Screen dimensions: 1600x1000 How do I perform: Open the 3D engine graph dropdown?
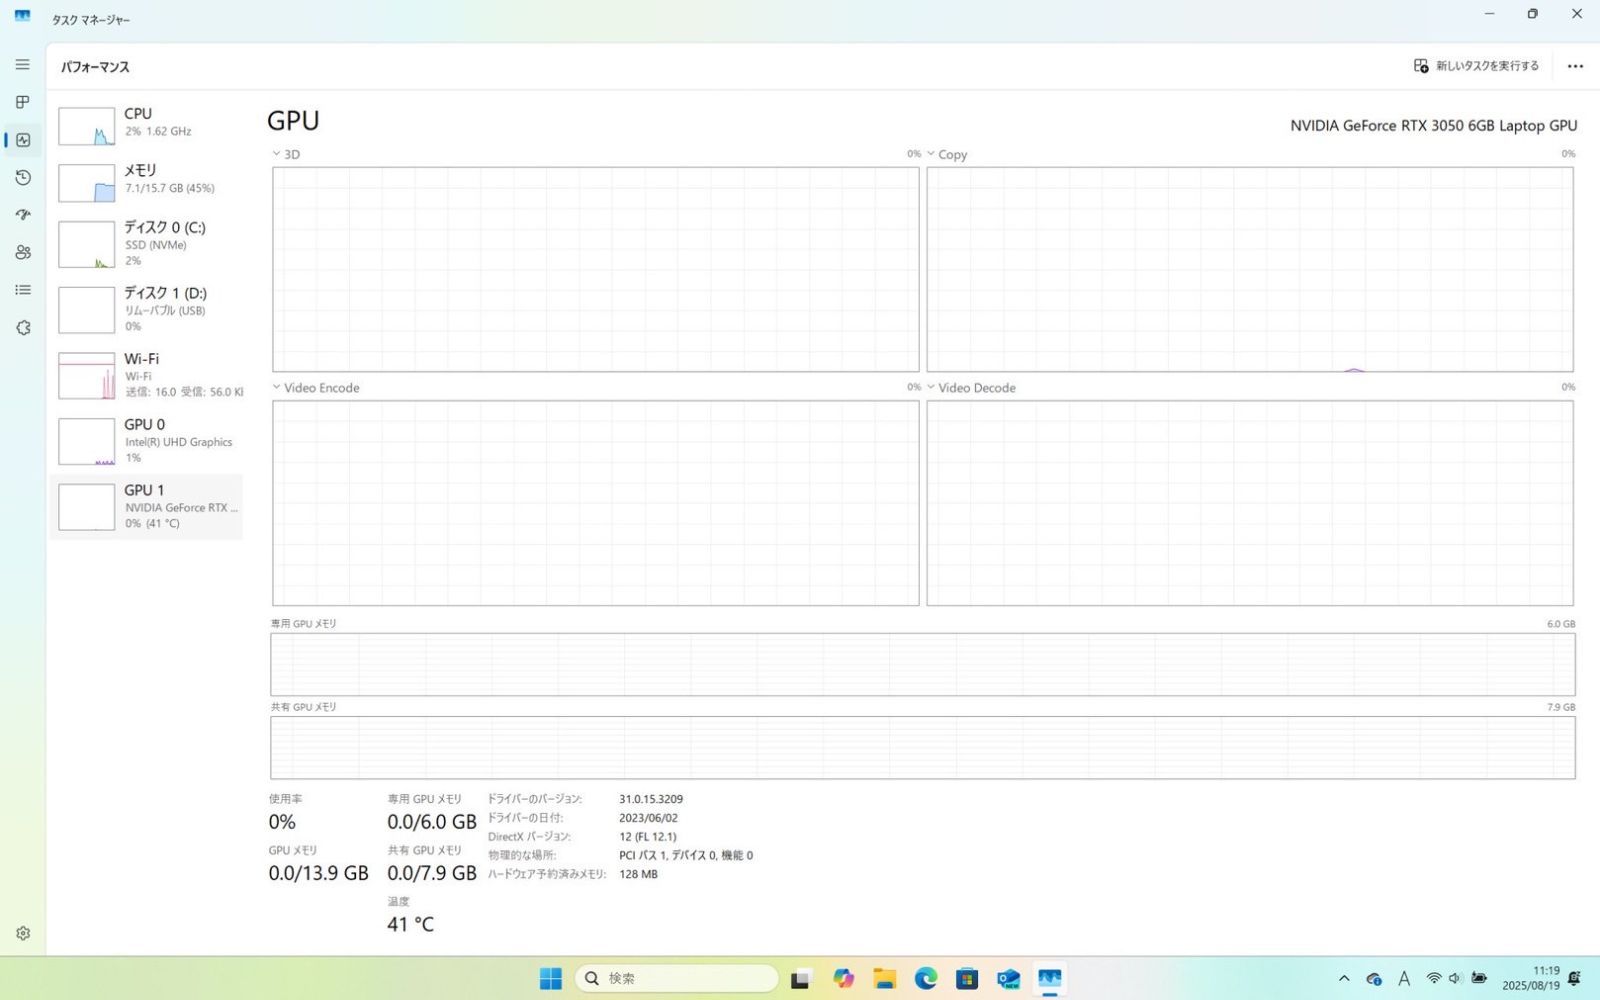[x=286, y=154]
